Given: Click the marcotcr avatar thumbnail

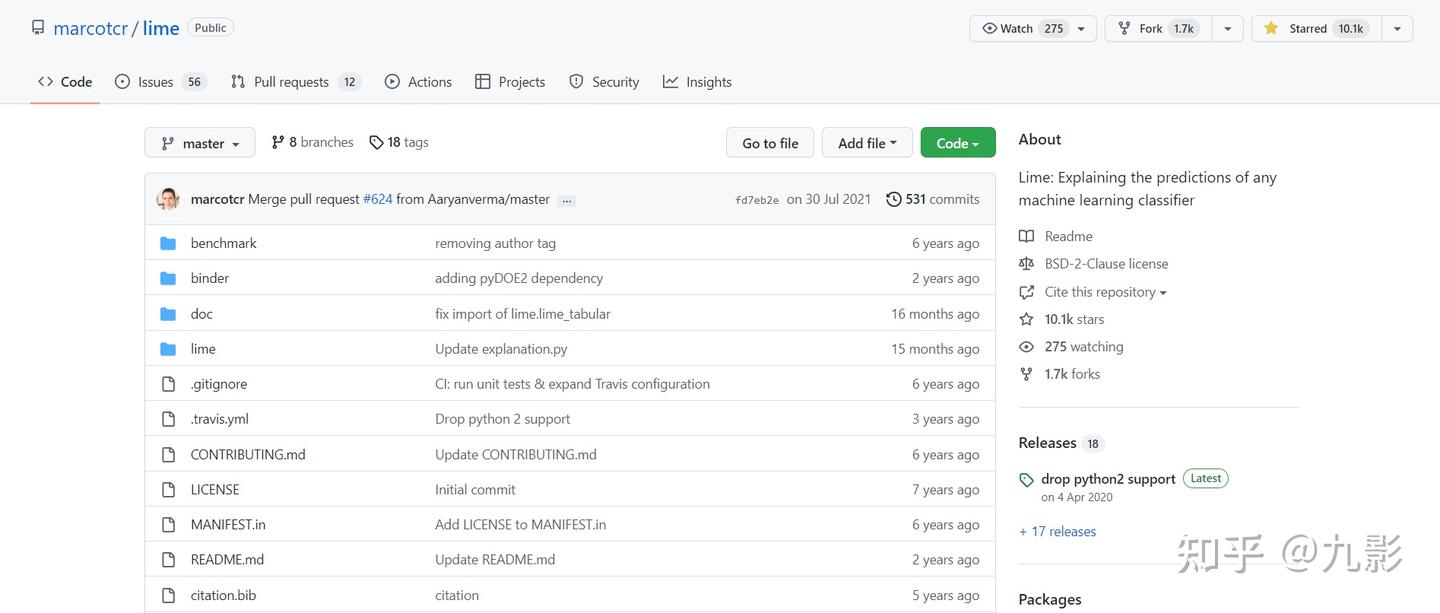Looking at the screenshot, I should tap(168, 199).
